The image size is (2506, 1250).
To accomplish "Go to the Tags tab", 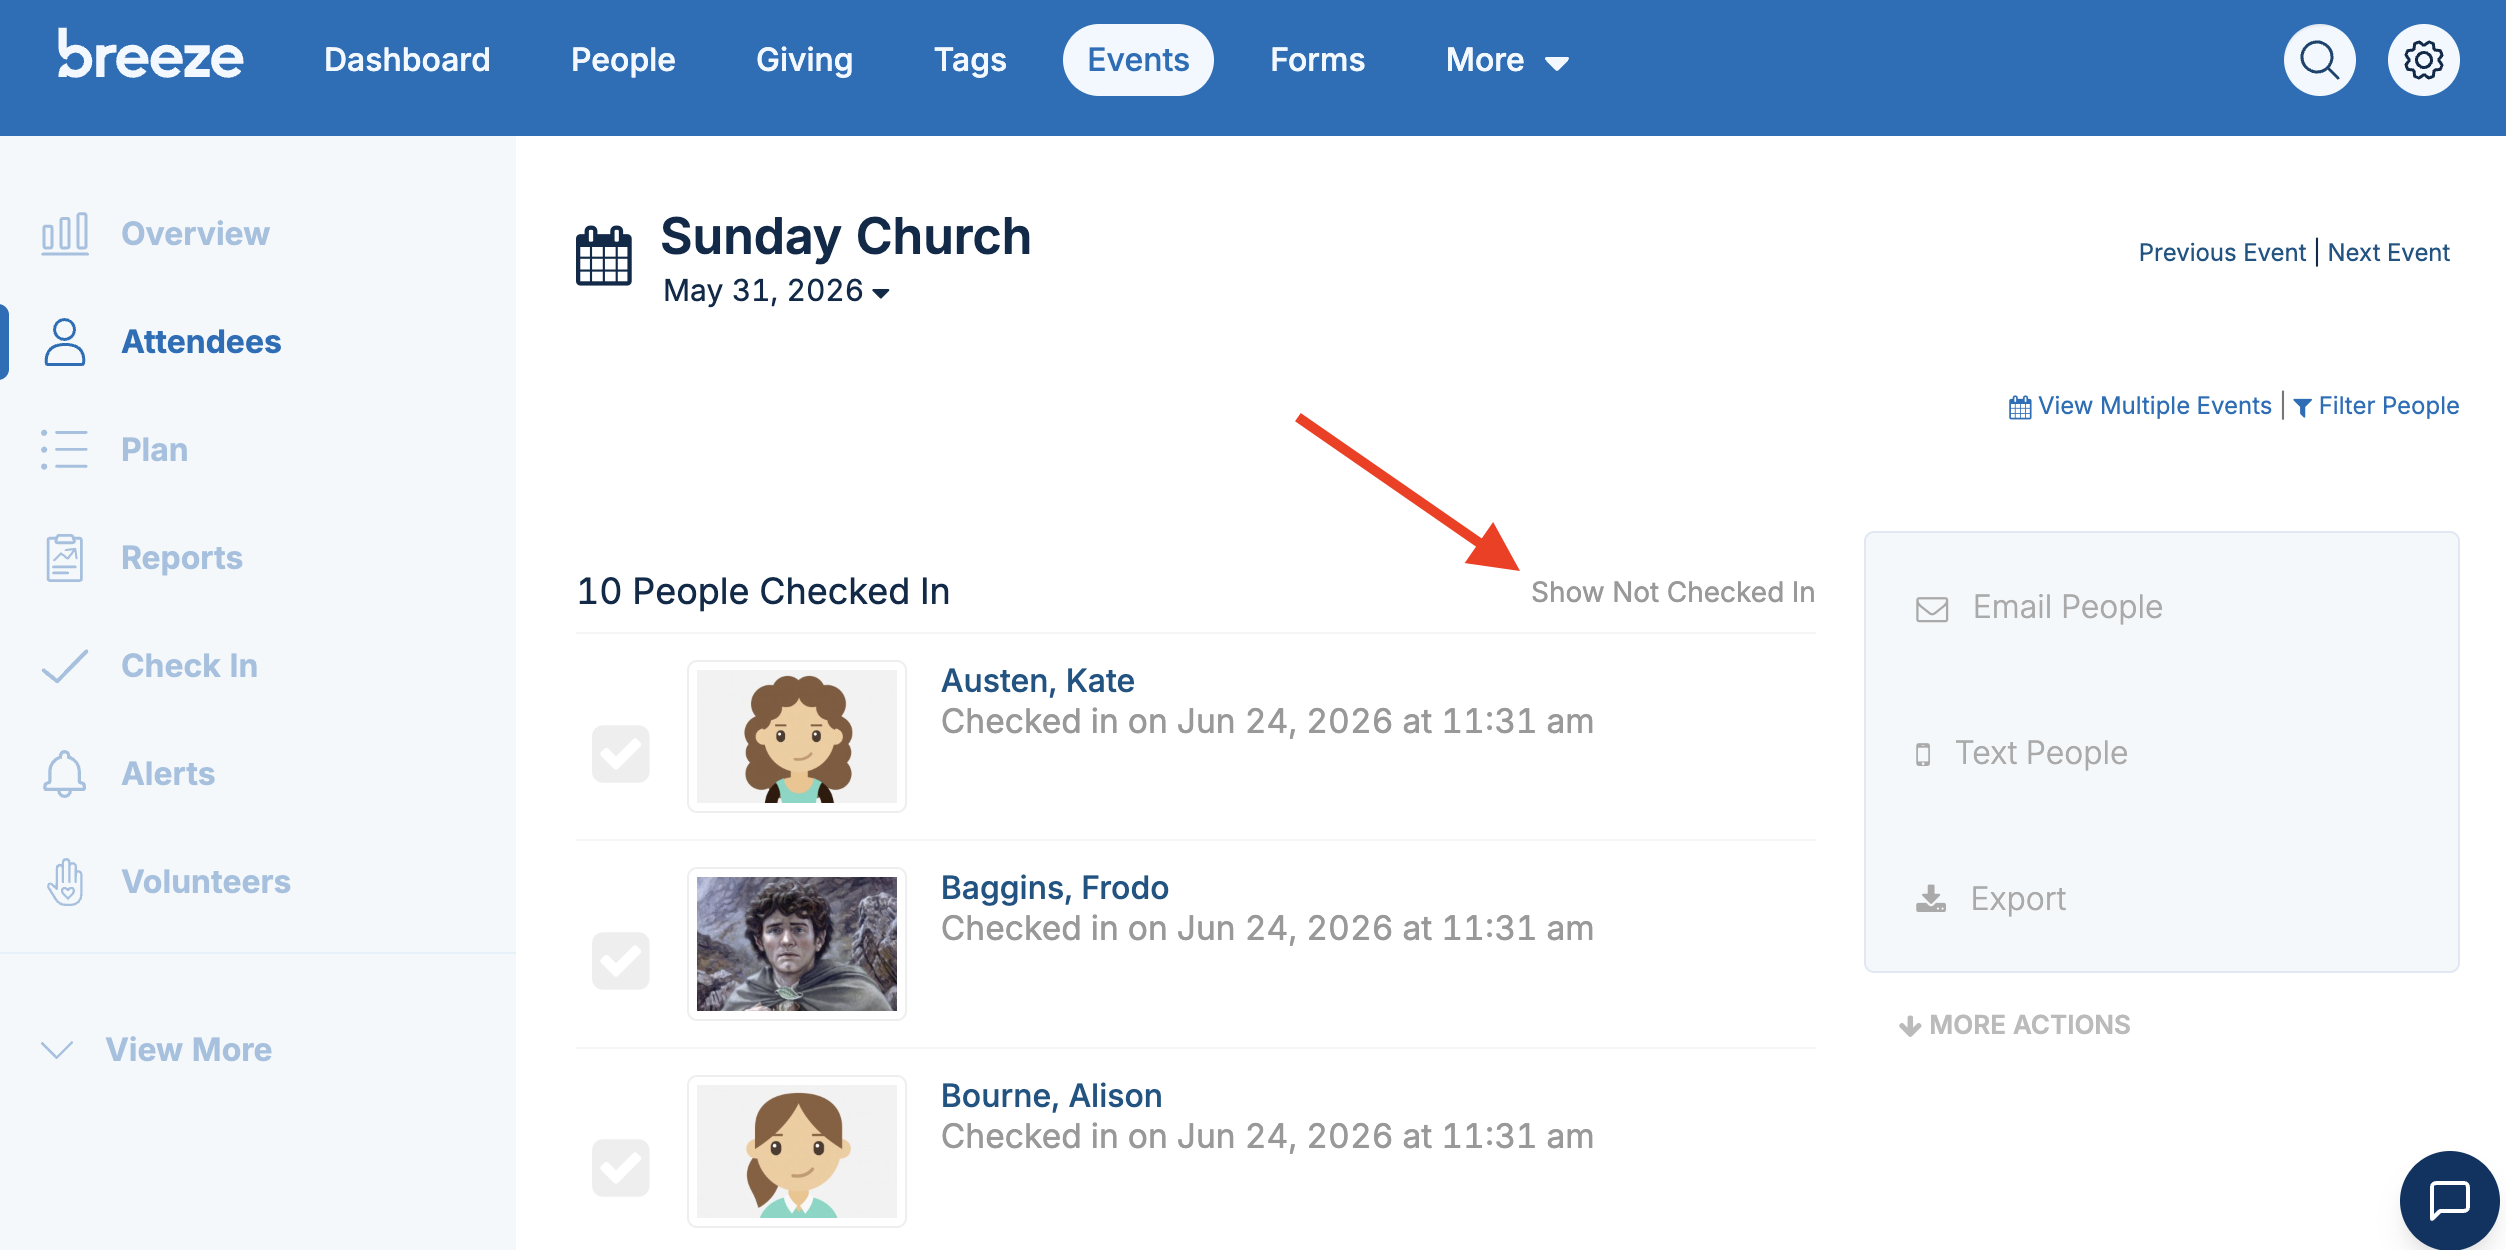I will click(x=970, y=60).
